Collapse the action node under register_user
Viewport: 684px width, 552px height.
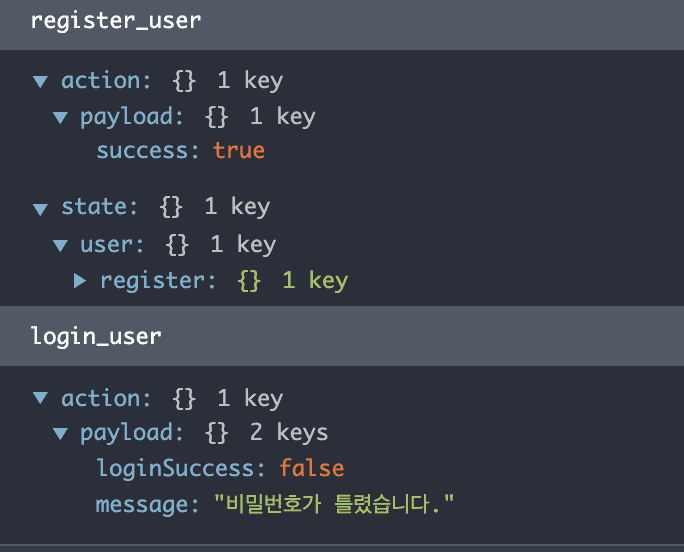click(x=40, y=81)
